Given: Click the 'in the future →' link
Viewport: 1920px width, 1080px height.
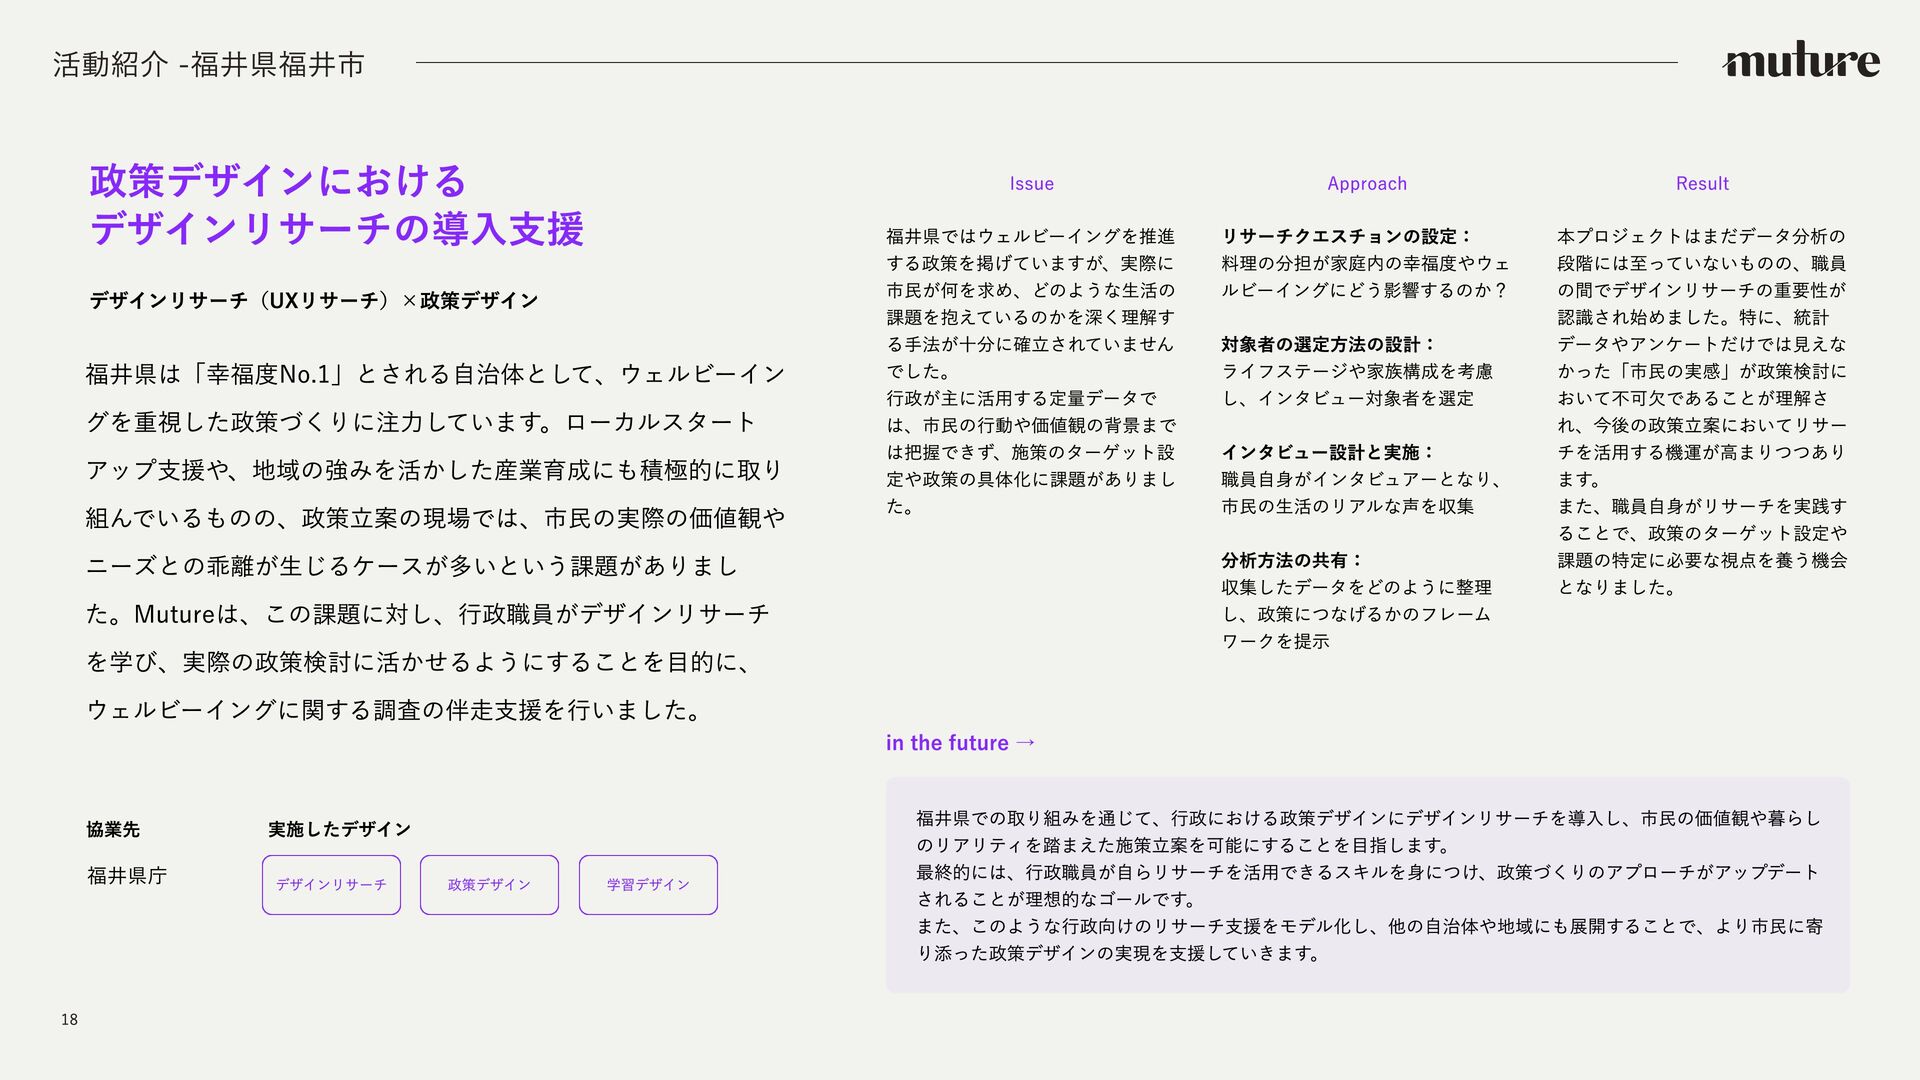Looking at the screenshot, I should (x=960, y=743).
